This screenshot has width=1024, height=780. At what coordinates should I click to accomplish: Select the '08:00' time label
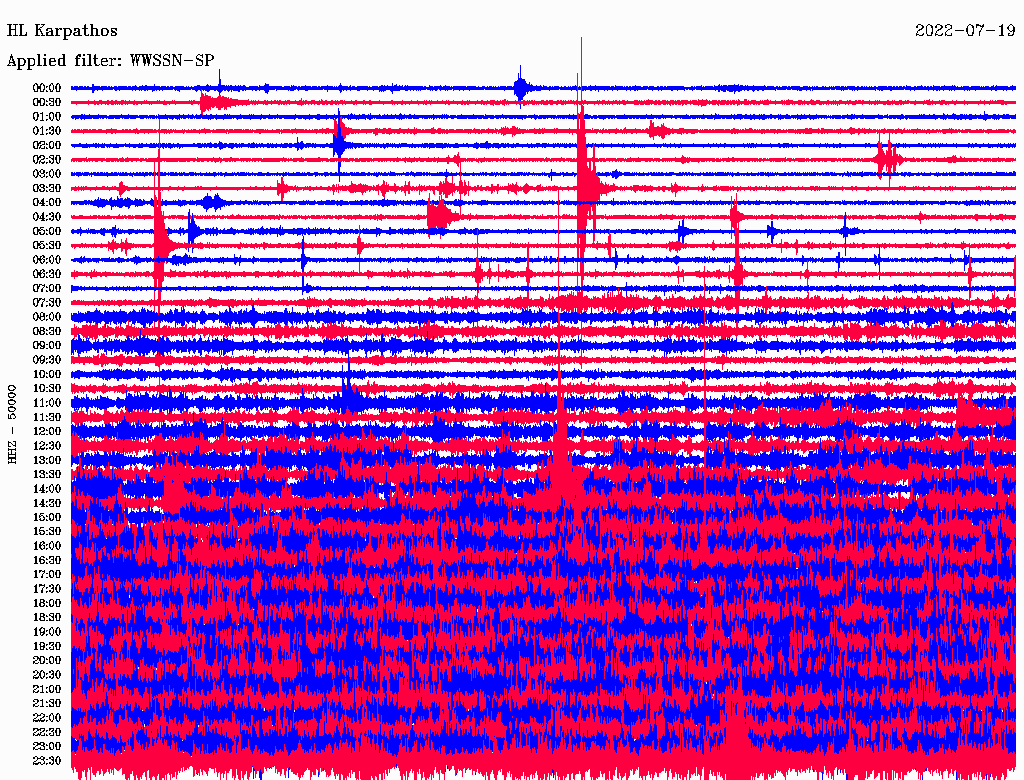47,317
